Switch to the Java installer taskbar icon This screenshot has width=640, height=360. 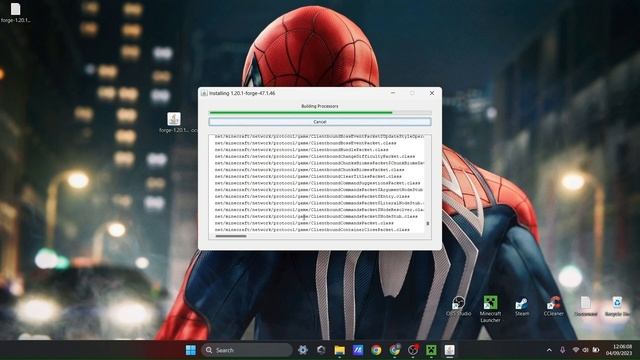pos(449,350)
